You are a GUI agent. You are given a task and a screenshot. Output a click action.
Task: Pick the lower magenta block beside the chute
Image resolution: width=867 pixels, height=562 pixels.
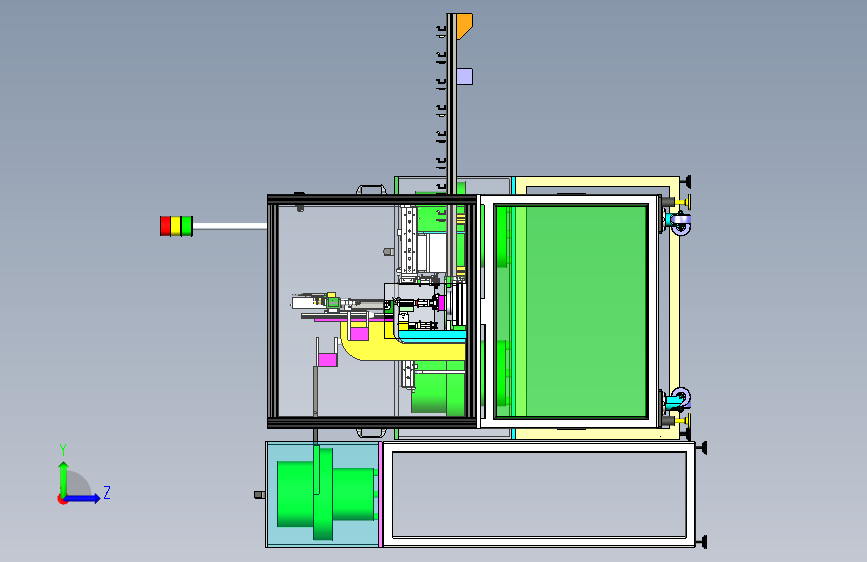(x=328, y=360)
